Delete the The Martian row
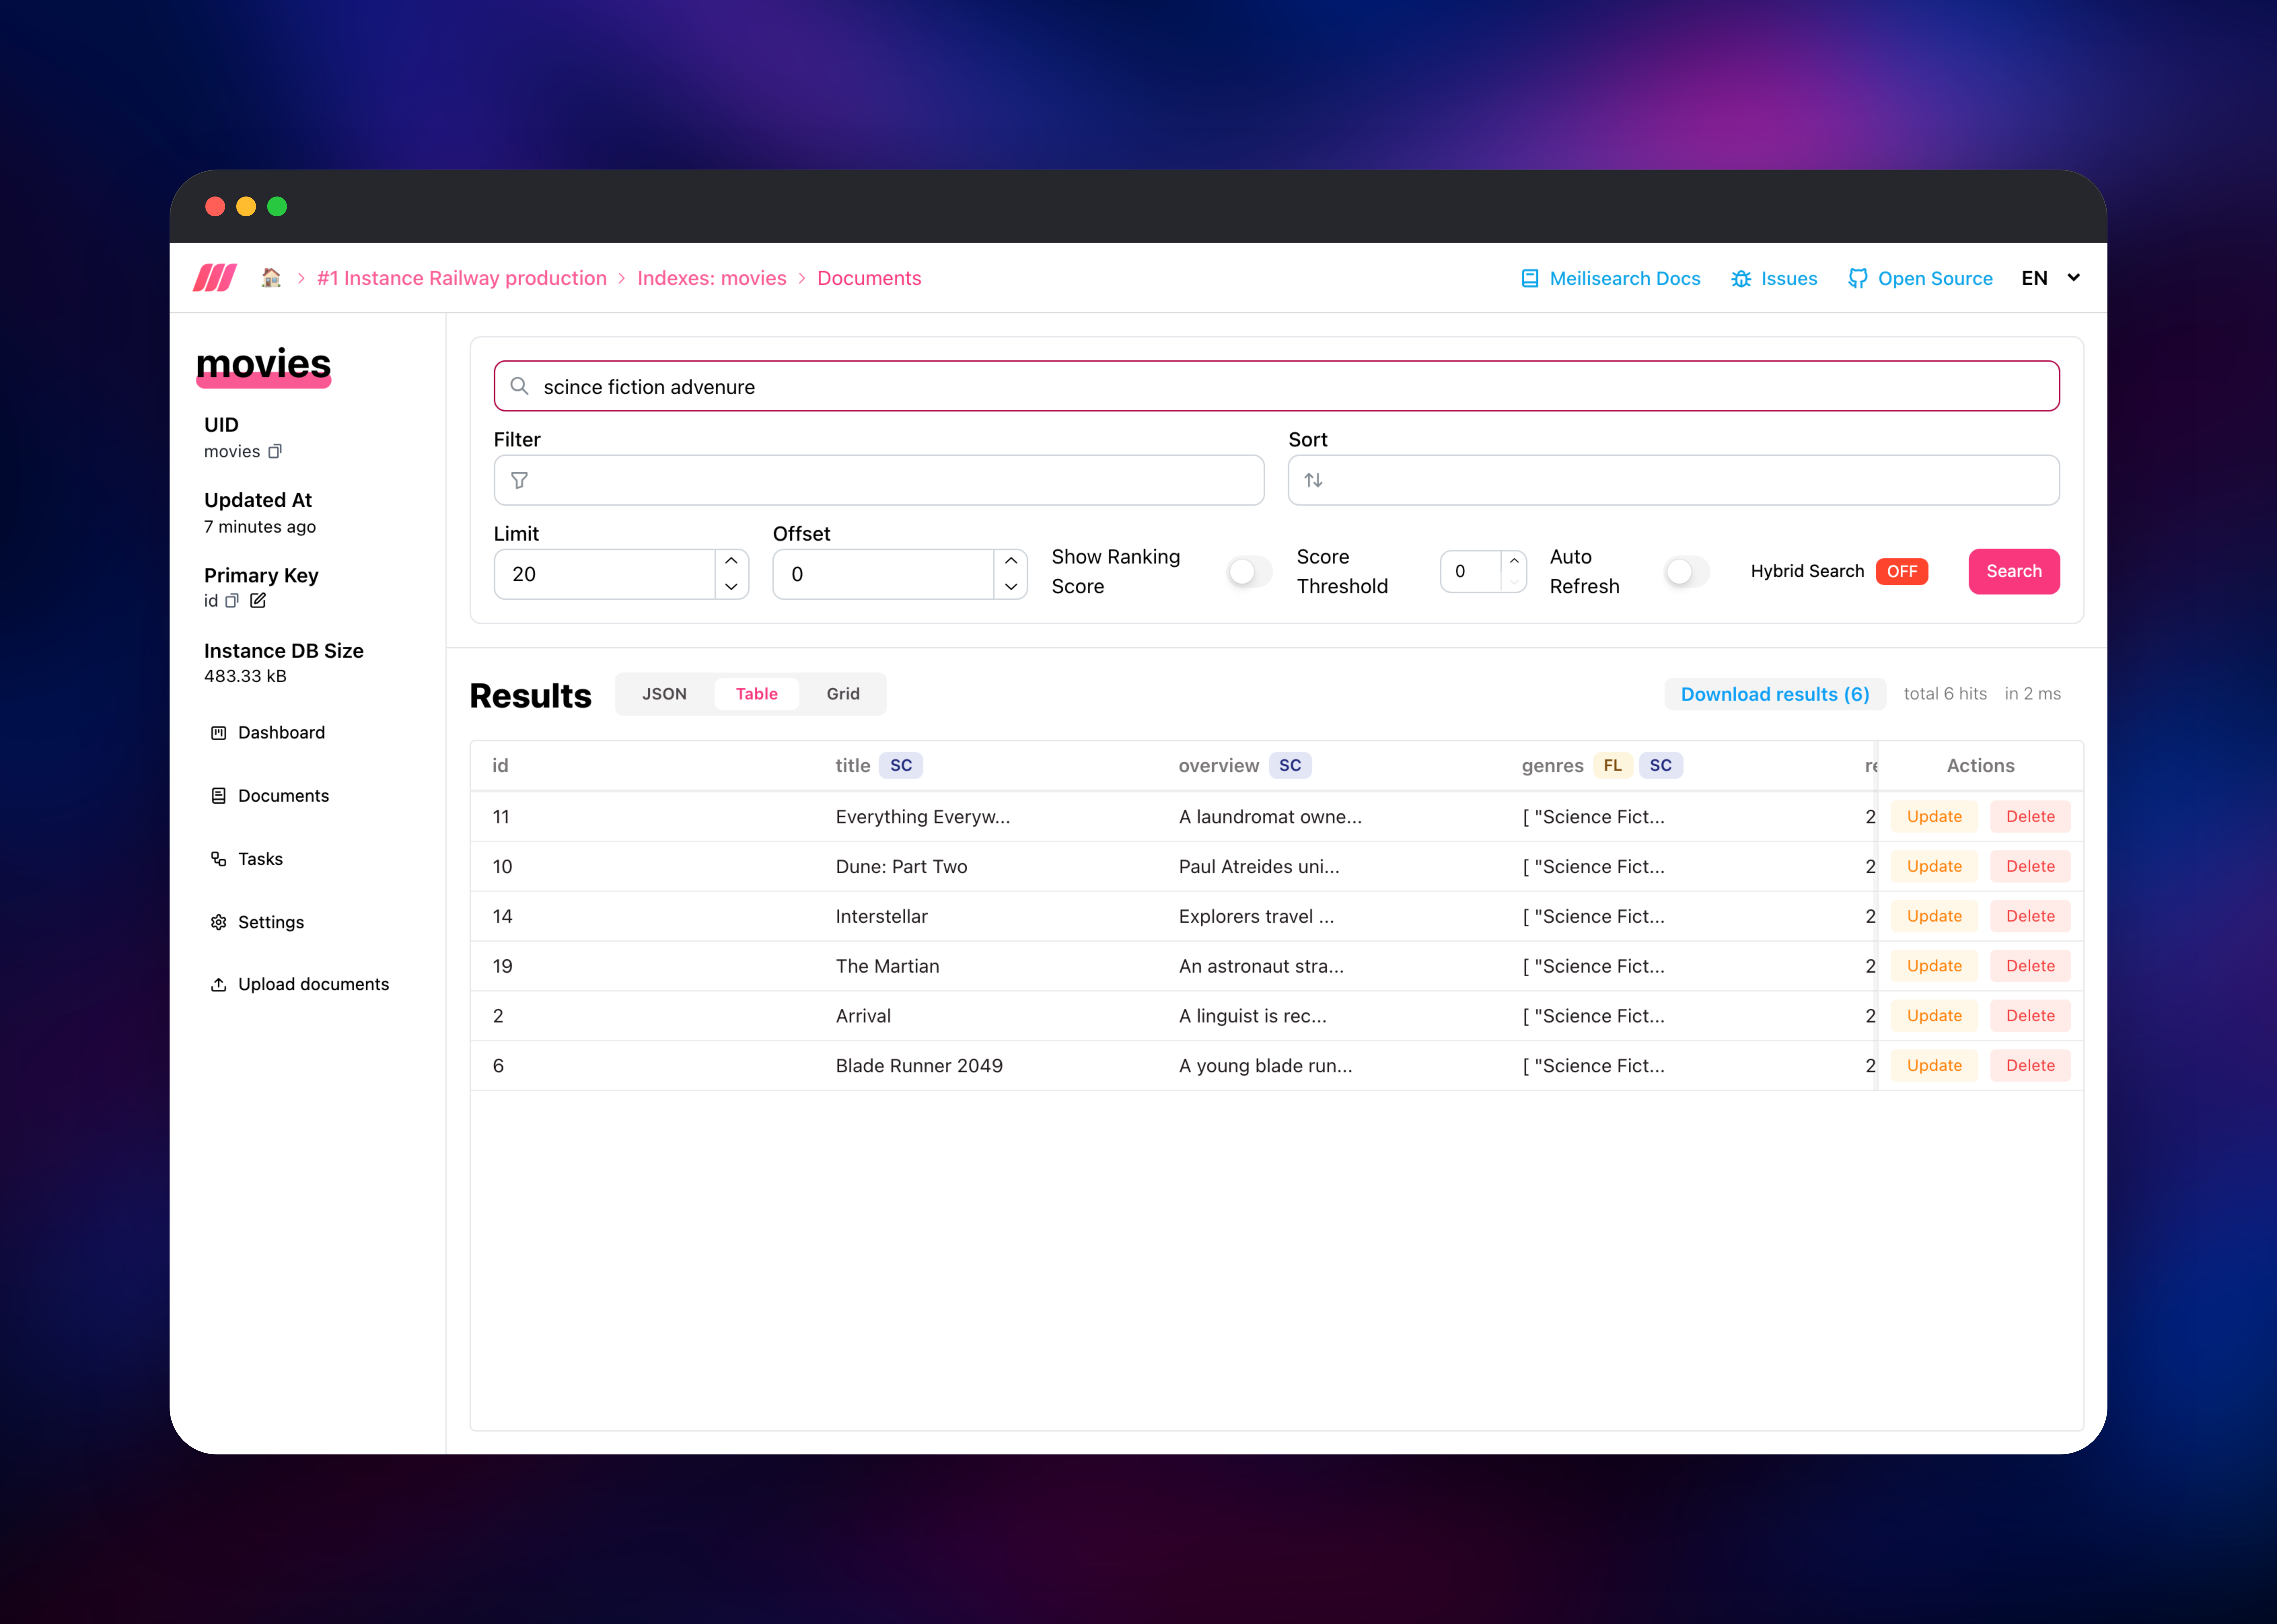2277x1624 pixels. [x=2030, y=966]
